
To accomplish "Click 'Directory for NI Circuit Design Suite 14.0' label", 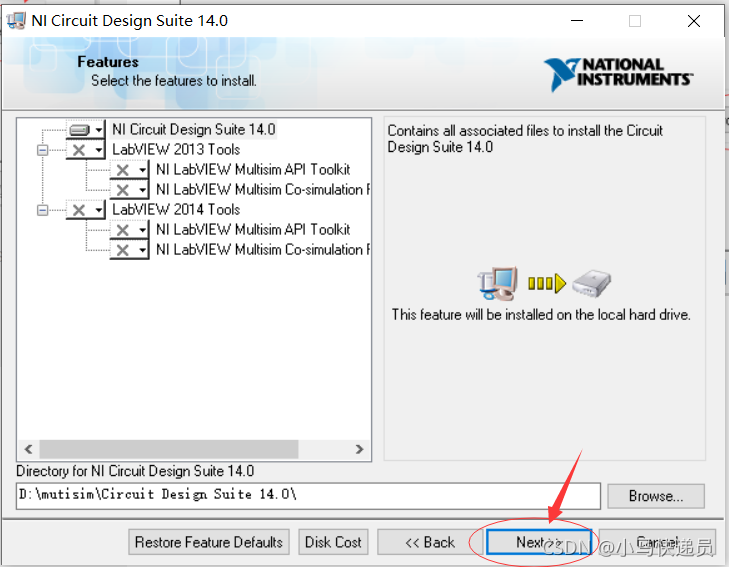I will point(135,471).
